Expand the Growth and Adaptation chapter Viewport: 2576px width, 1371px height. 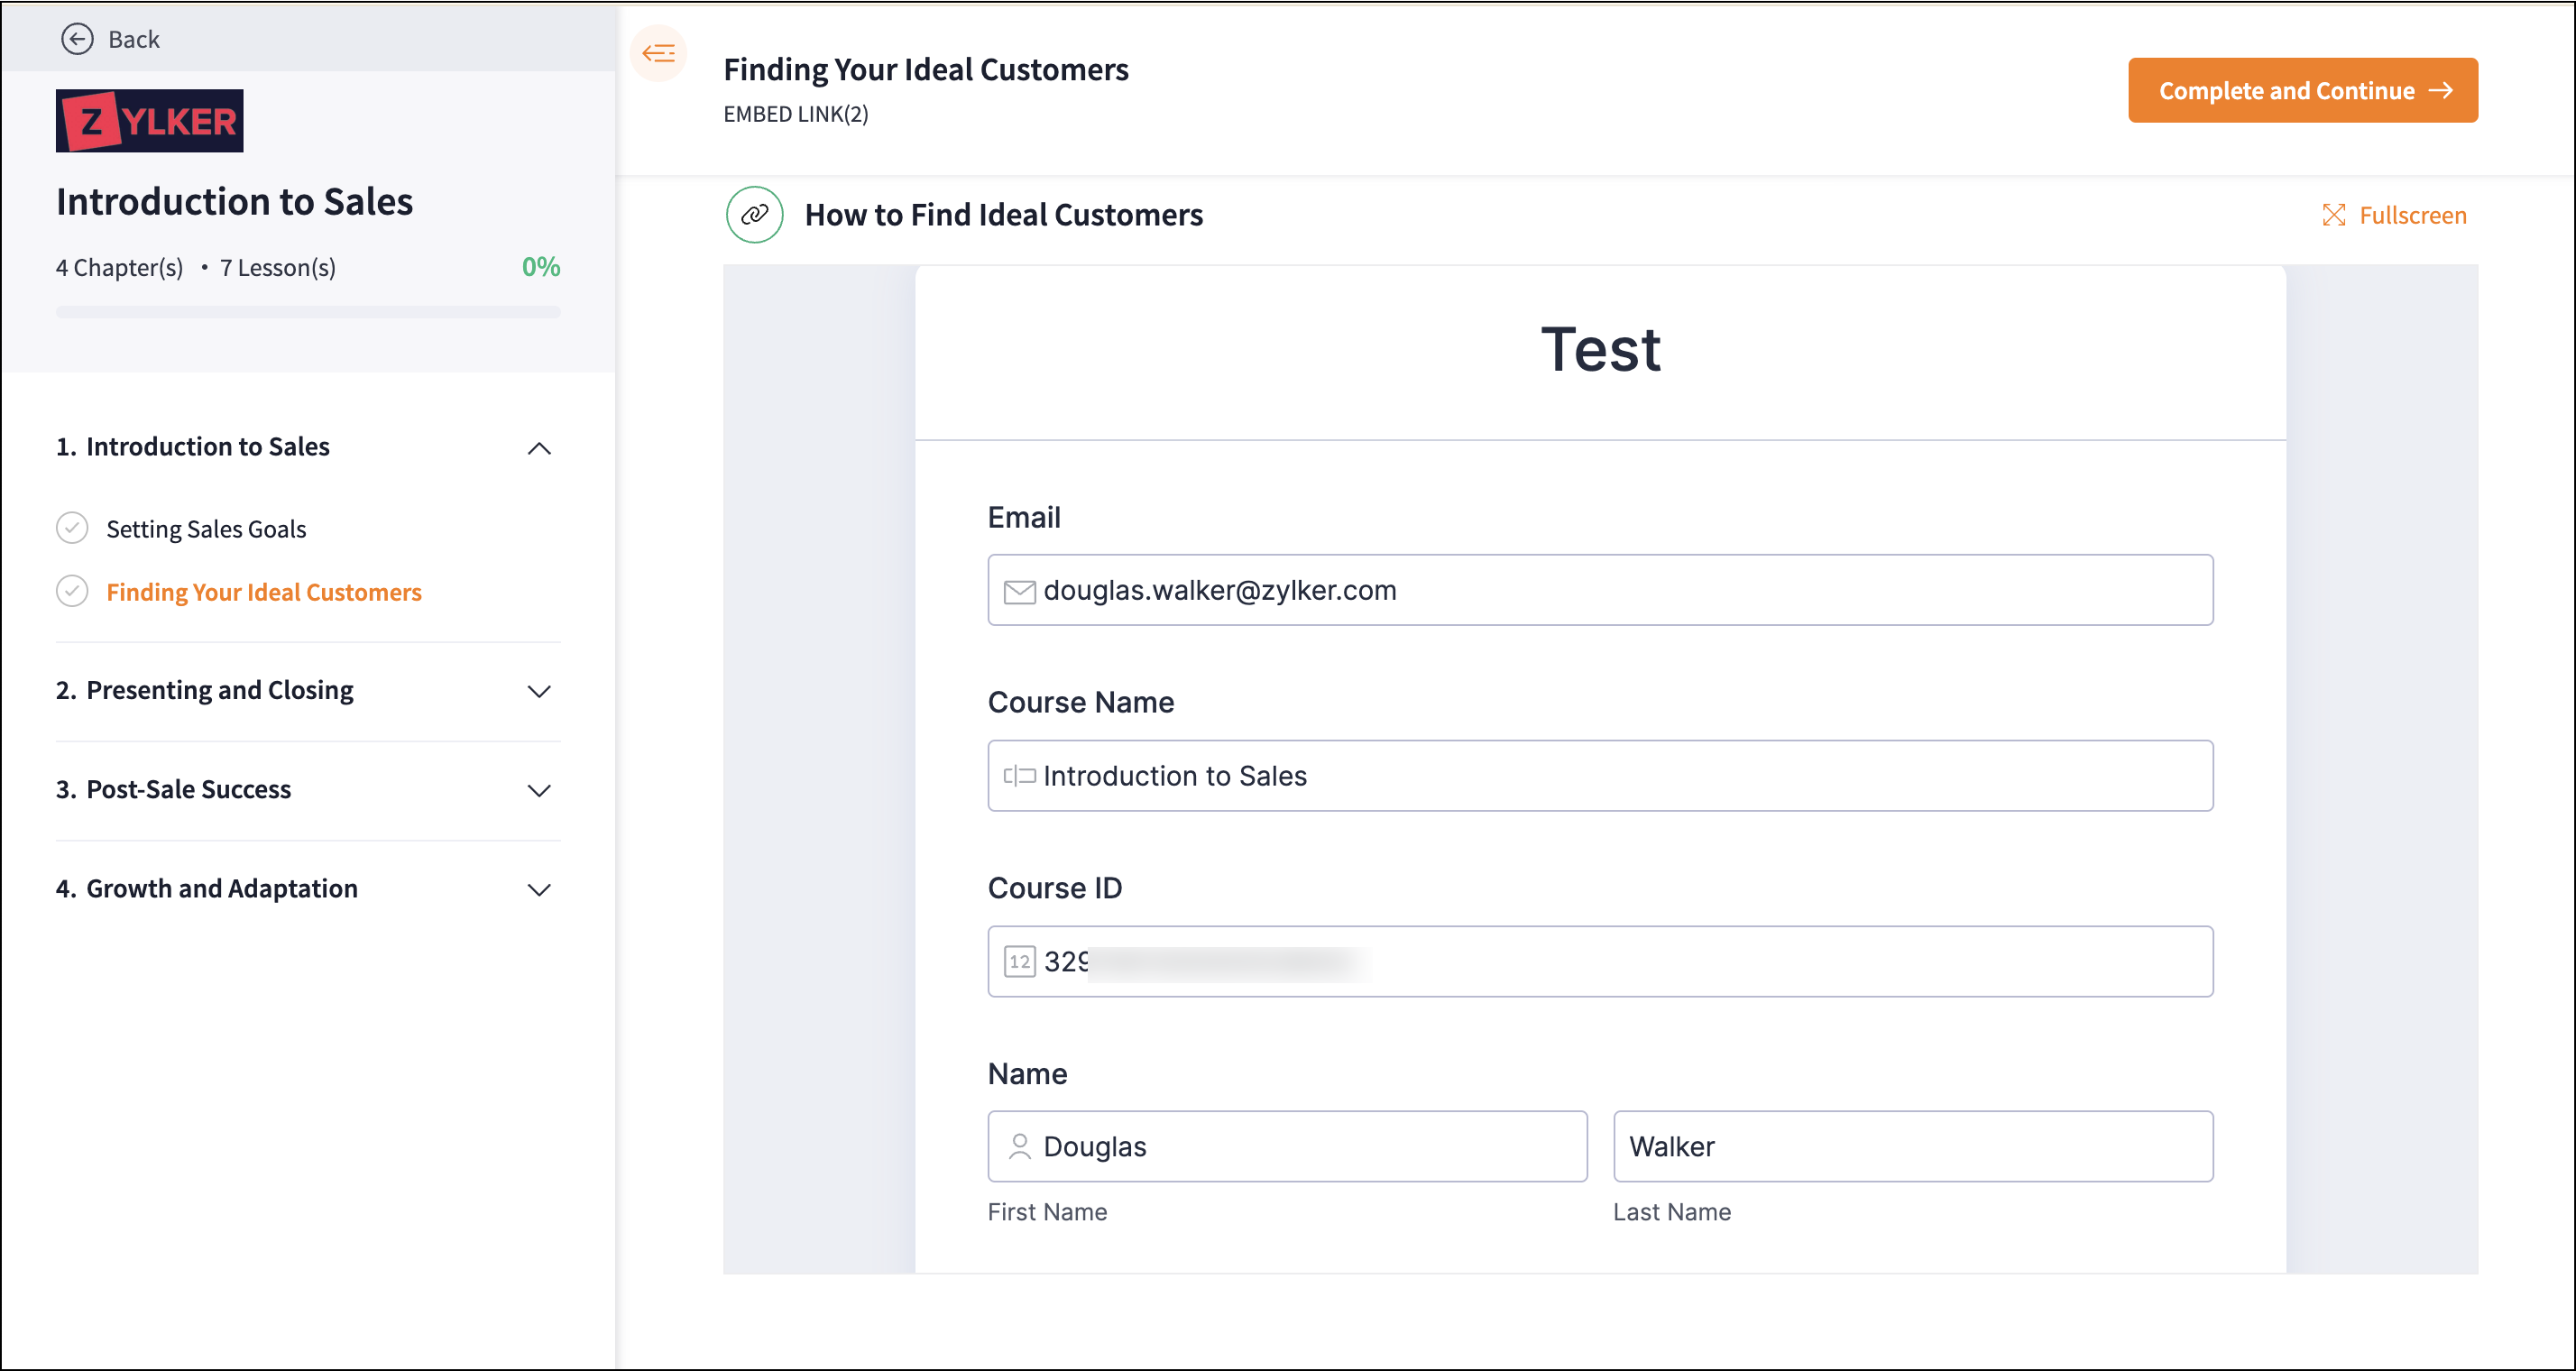click(x=539, y=890)
